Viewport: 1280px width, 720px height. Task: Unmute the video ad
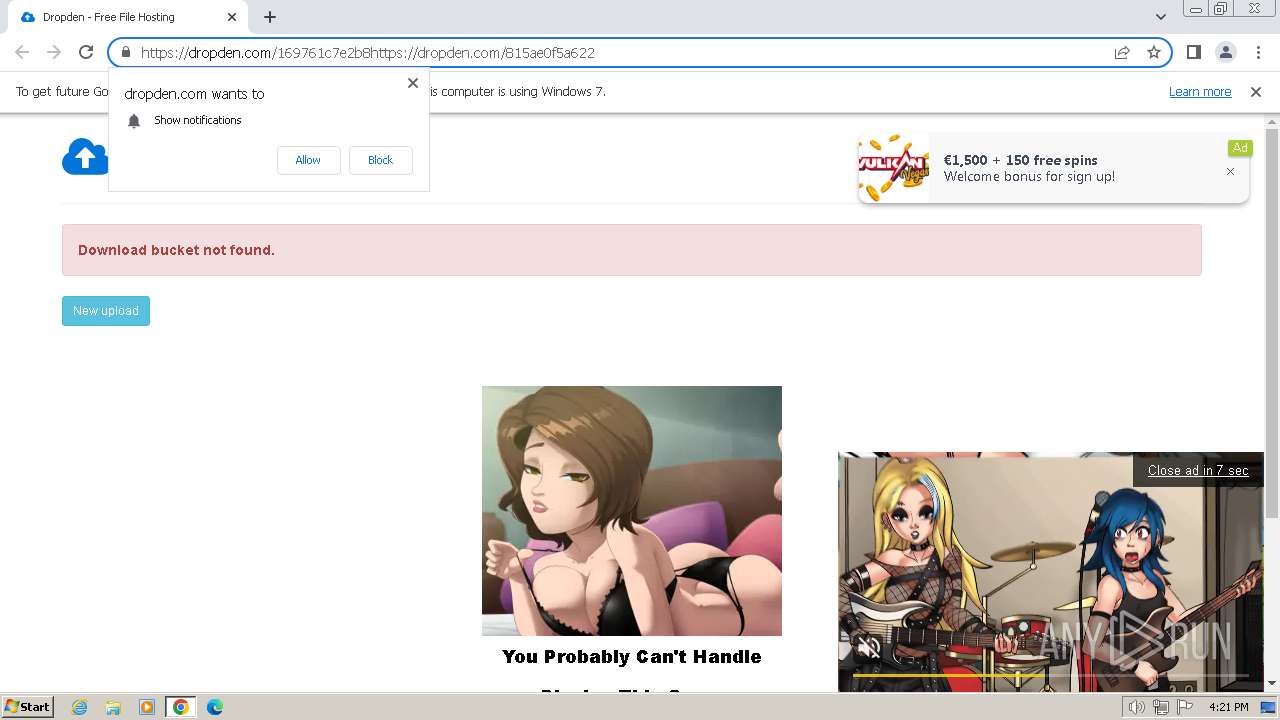[869, 648]
